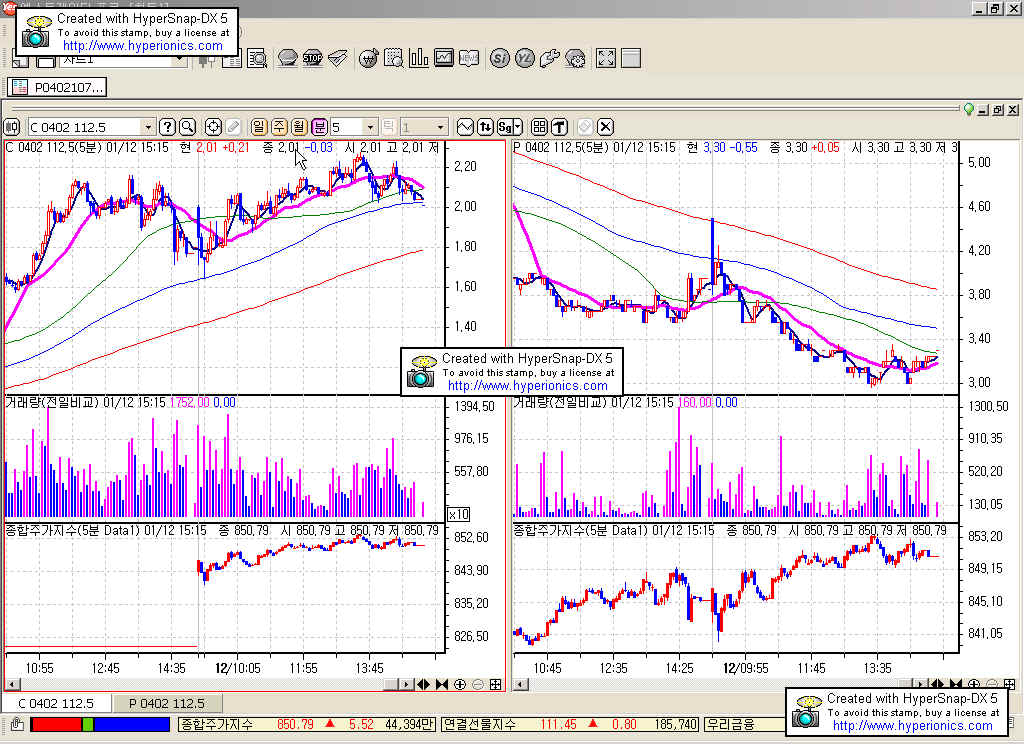The height and width of the screenshot is (744, 1024).
Task: Open the symbol code C 0402 112.5 dropdown
Action: click(149, 127)
